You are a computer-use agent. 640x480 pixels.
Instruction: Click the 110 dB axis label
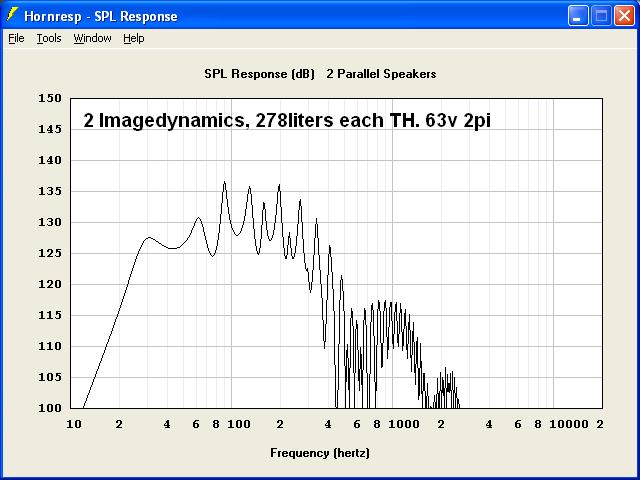pos(50,347)
